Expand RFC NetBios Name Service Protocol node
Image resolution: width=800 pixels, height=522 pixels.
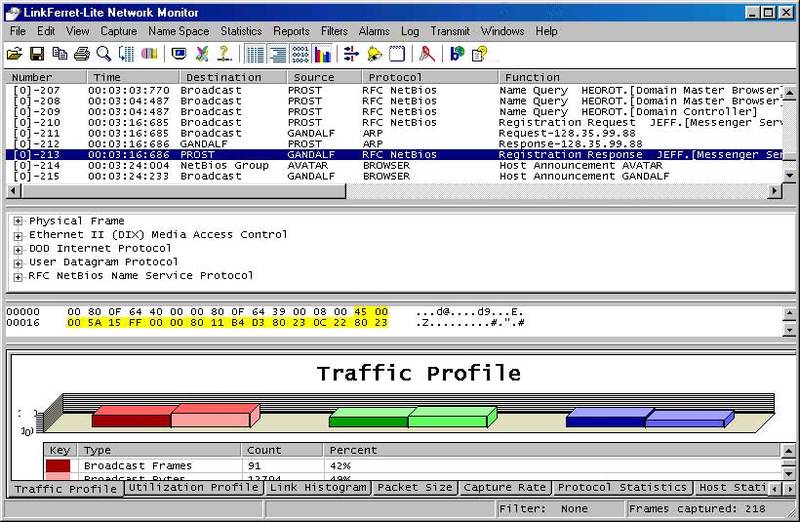tap(18, 277)
